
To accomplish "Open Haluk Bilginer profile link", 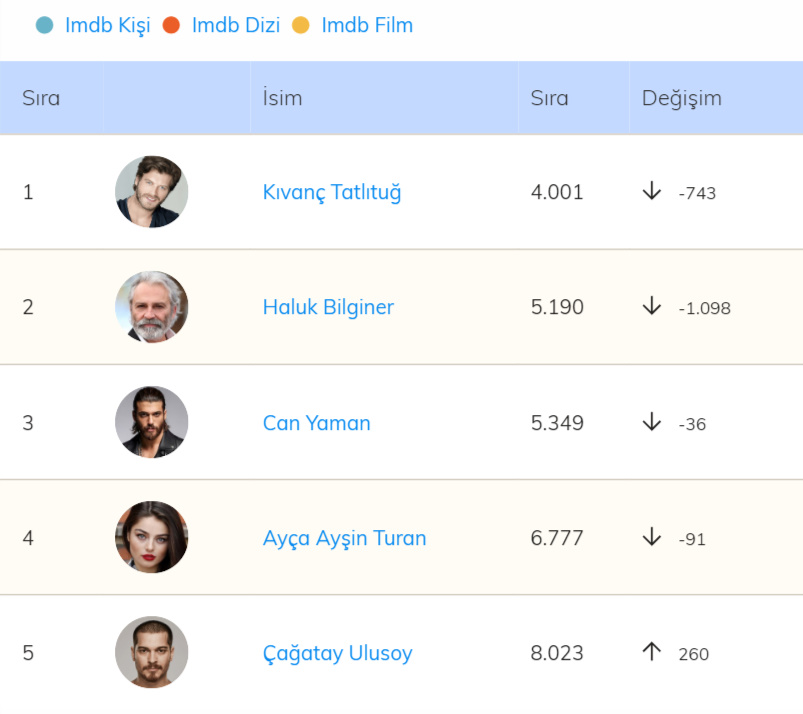I will click(x=328, y=307).
